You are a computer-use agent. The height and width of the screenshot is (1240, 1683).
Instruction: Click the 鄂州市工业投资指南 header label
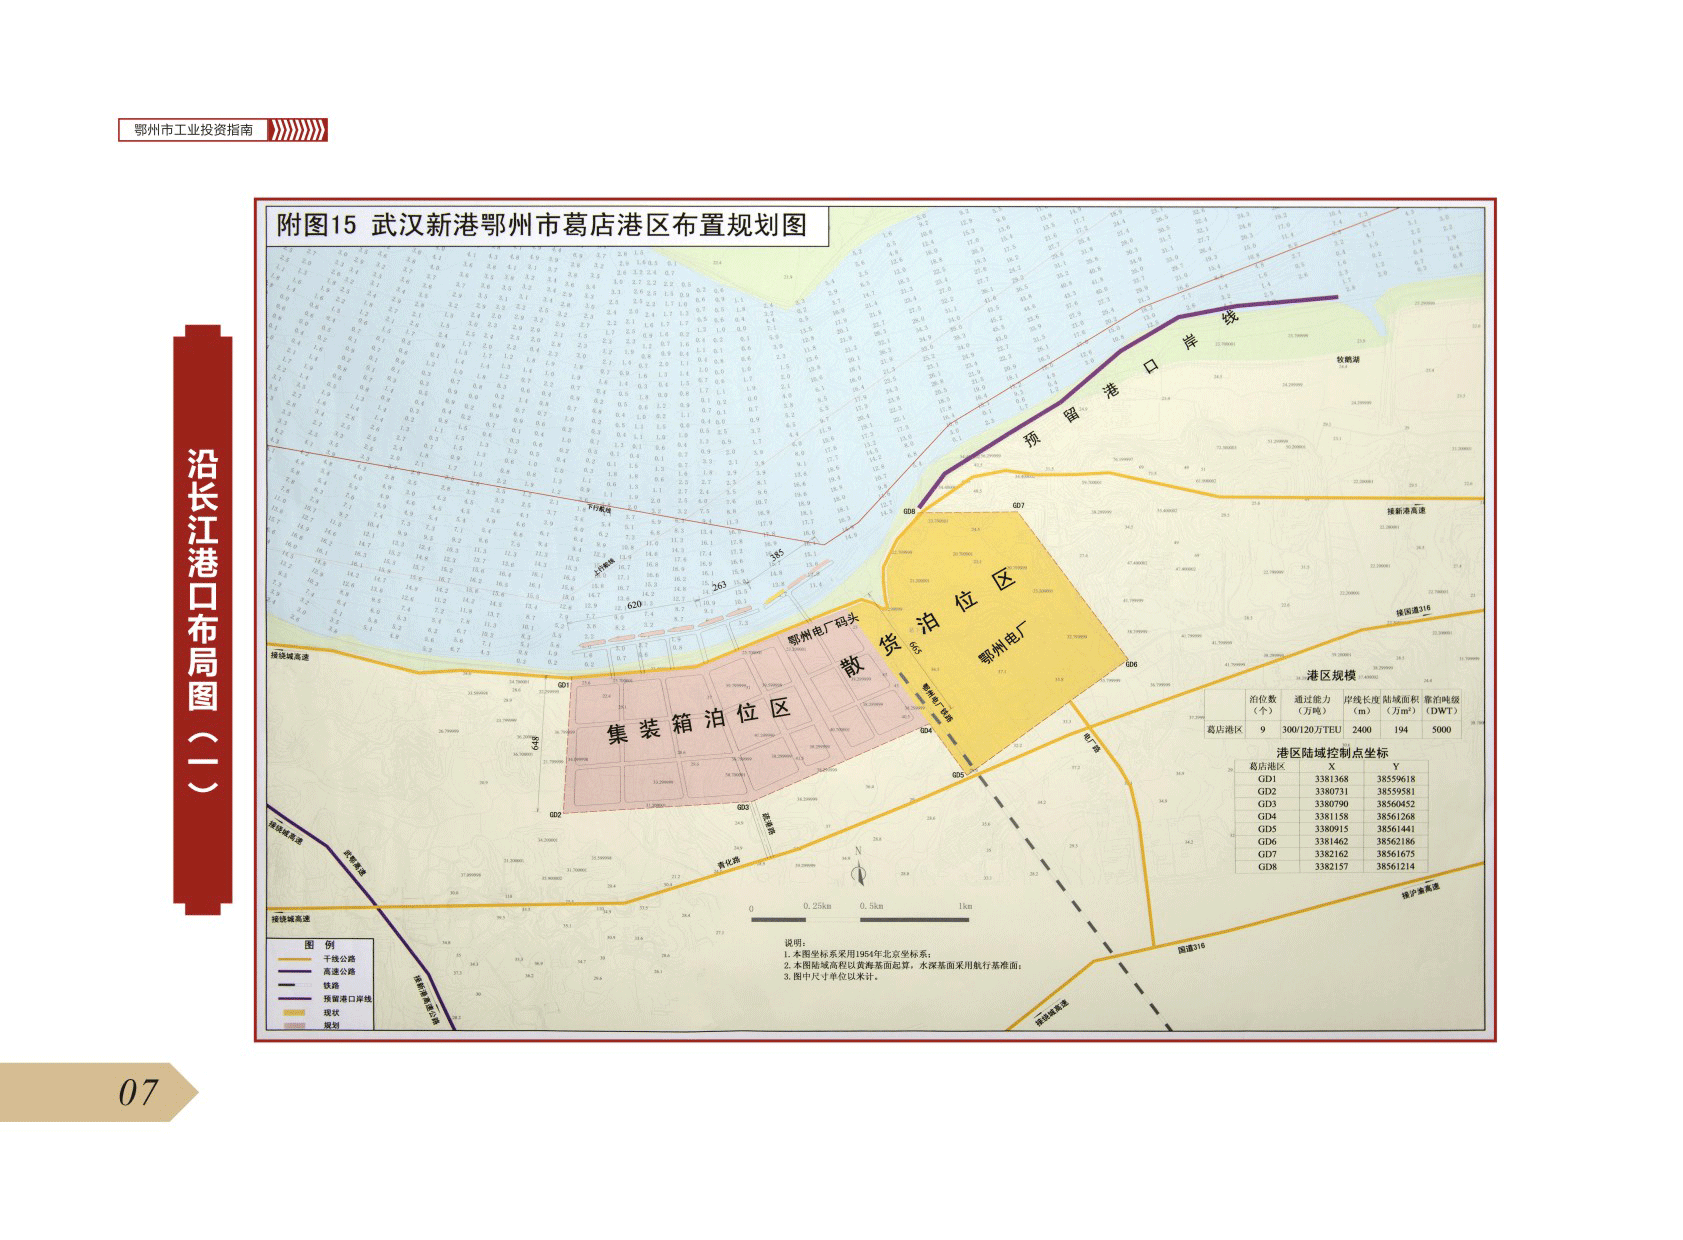[x=193, y=130]
